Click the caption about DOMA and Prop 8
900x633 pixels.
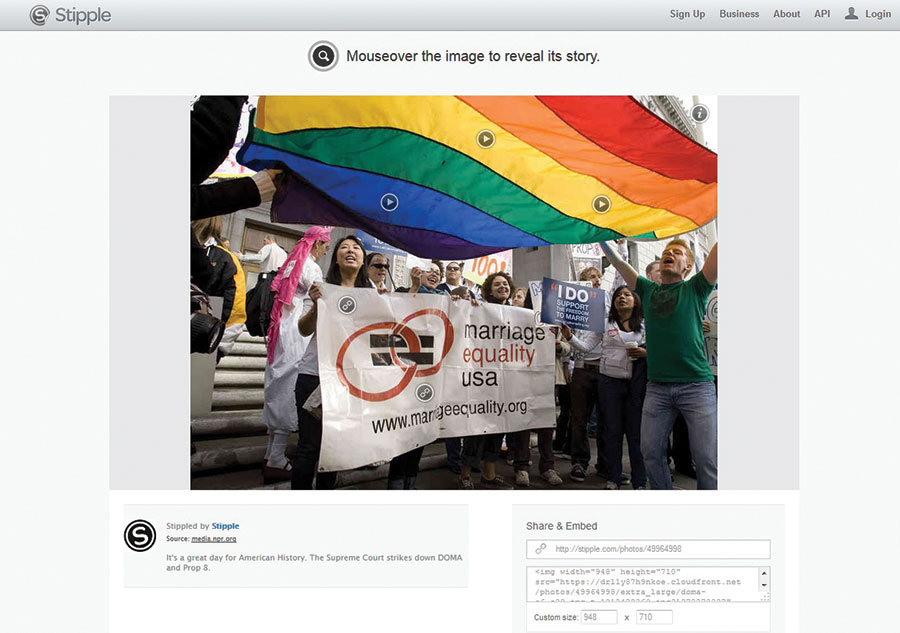(x=314, y=562)
